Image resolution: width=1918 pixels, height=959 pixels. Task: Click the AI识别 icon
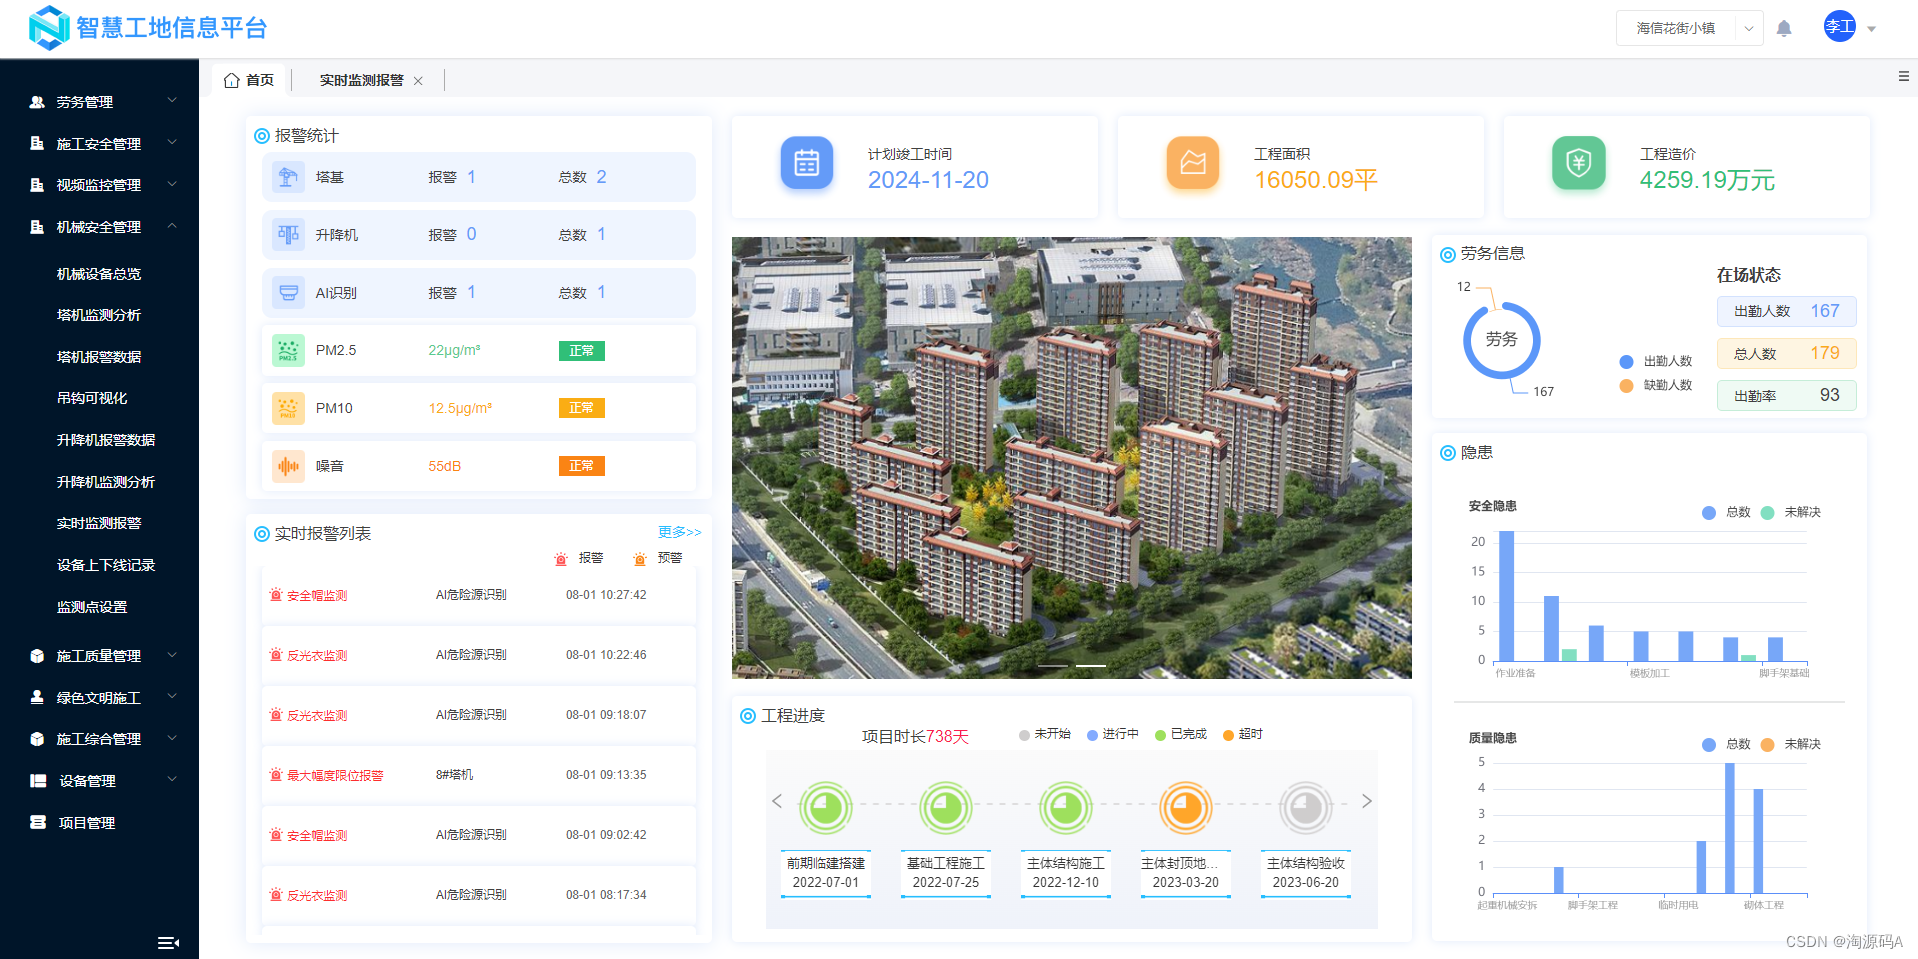click(x=288, y=293)
